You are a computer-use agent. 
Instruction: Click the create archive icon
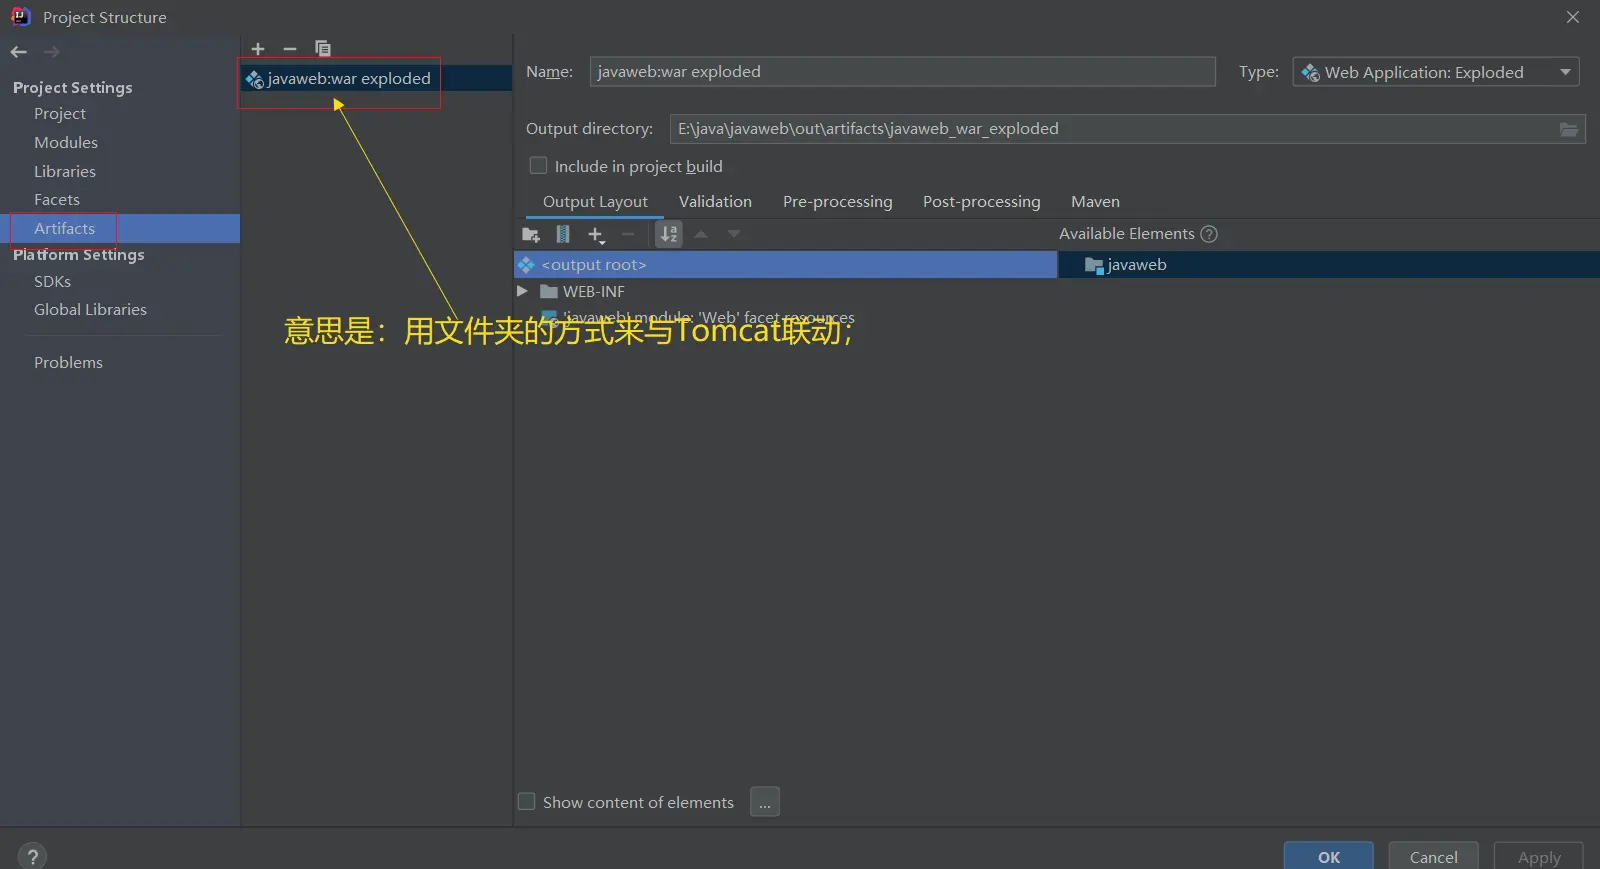pos(563,235)
